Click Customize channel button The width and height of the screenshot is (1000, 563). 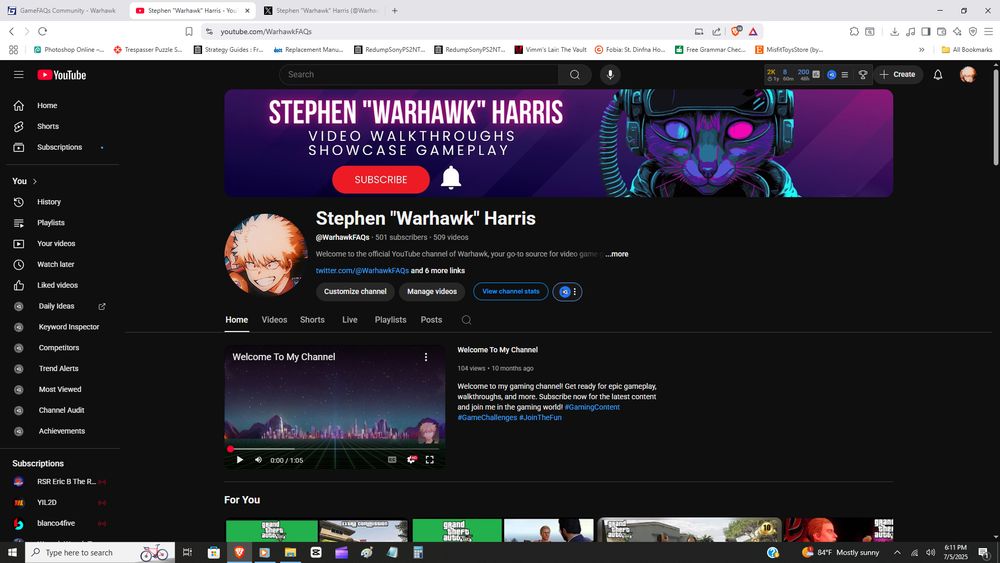pos(355,292)
